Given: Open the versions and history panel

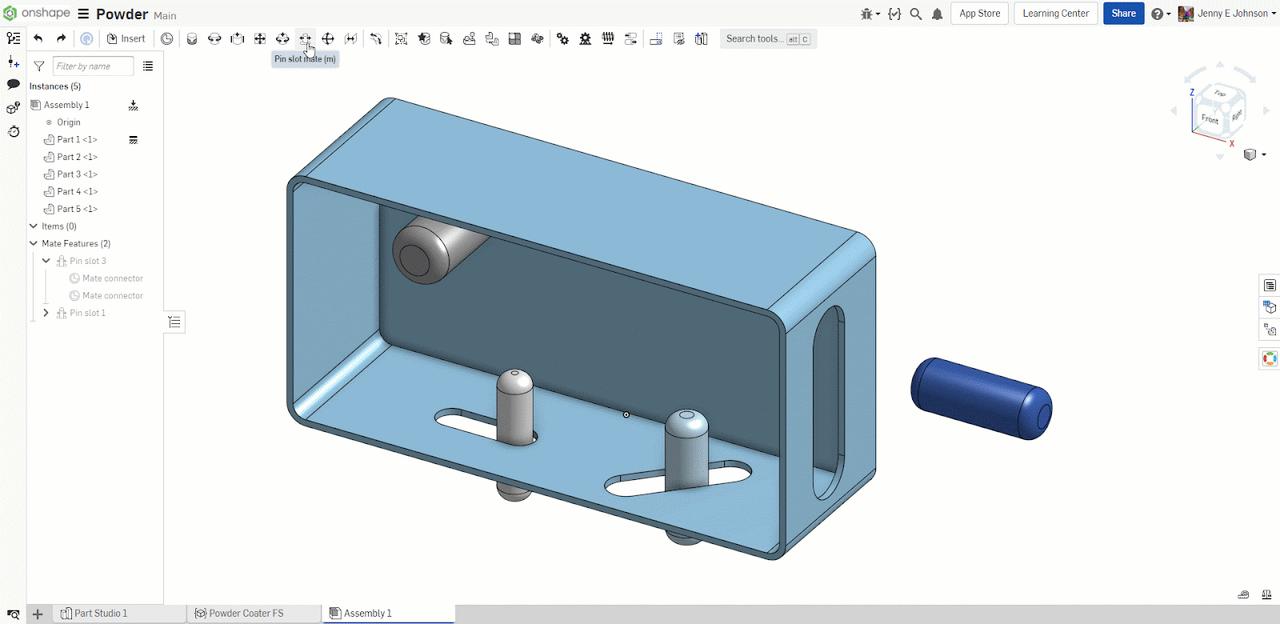Looking at the screenshot, I should (13, 131).
